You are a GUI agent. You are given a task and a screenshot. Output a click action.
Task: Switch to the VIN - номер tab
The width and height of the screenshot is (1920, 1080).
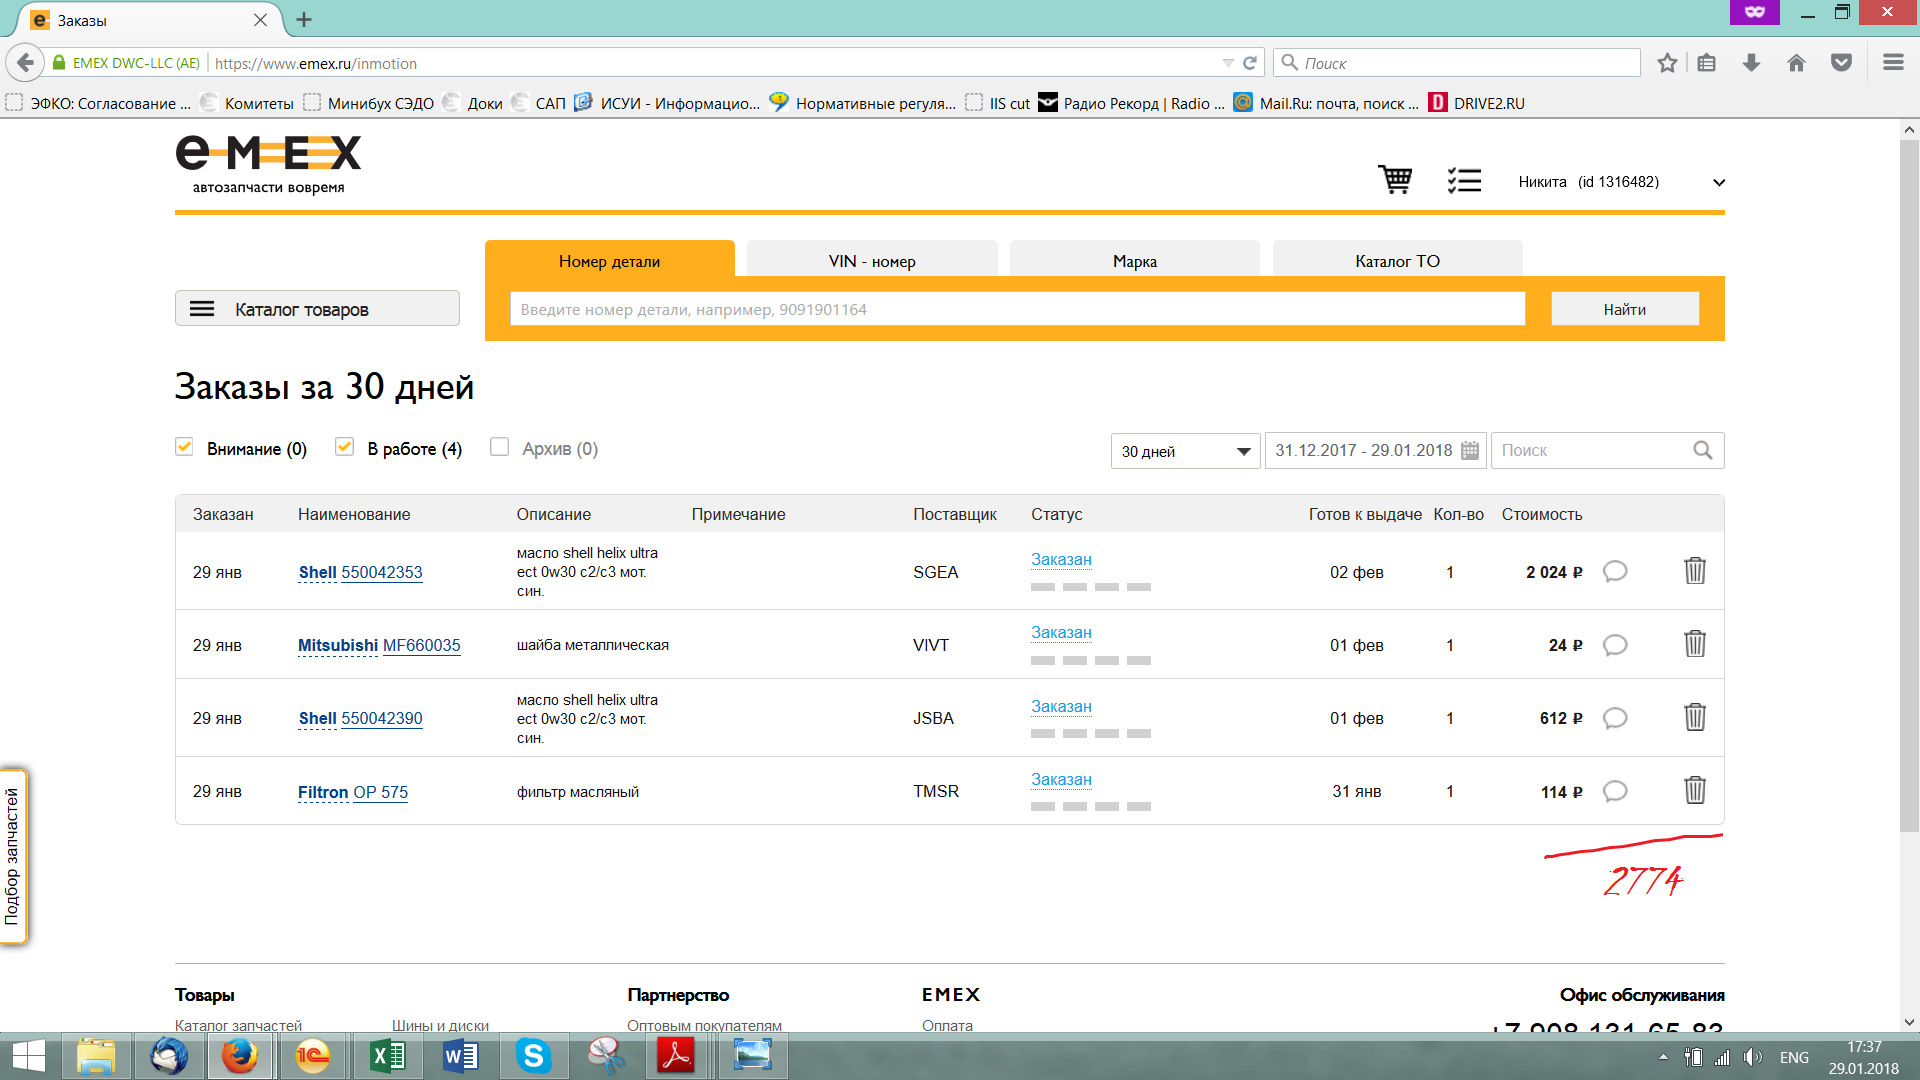[x=871, y=261]
